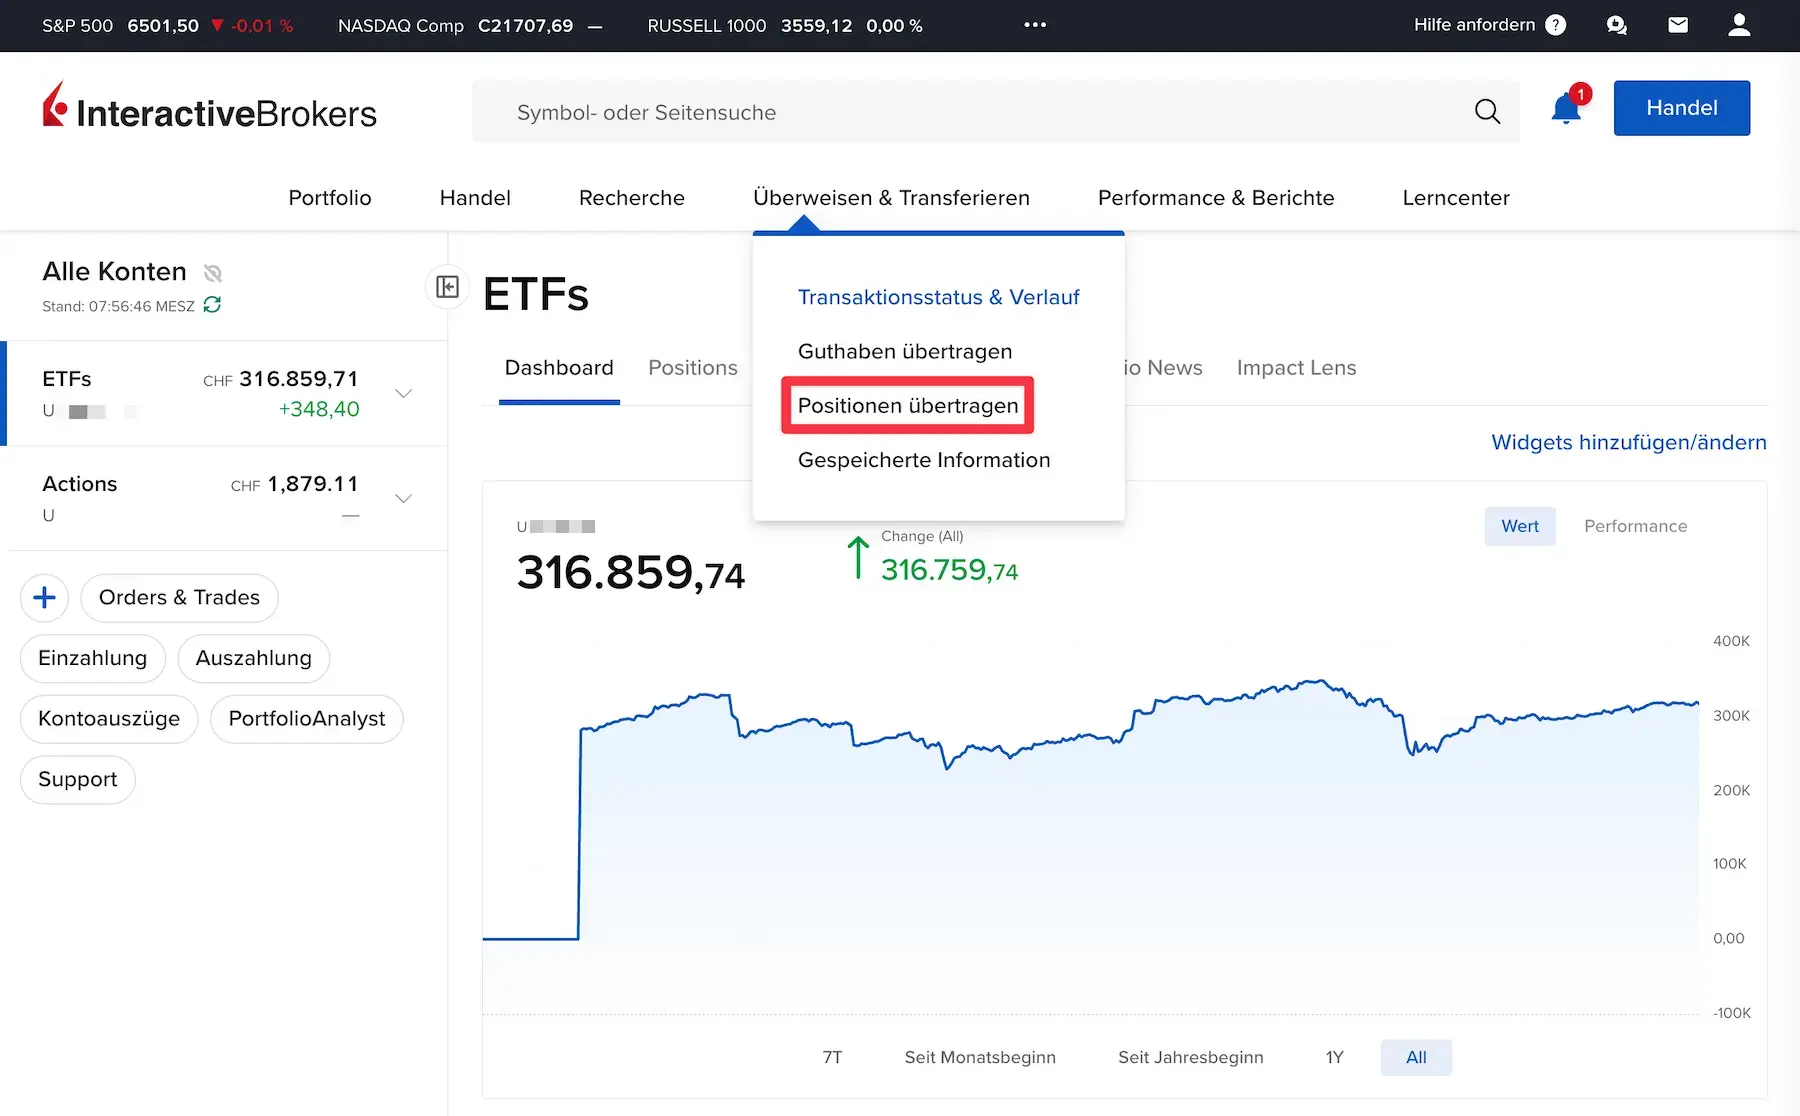Set chart range to Seit Monatsbeginn
This screenshot has width=1800, height=1116.
point(980,1057)
